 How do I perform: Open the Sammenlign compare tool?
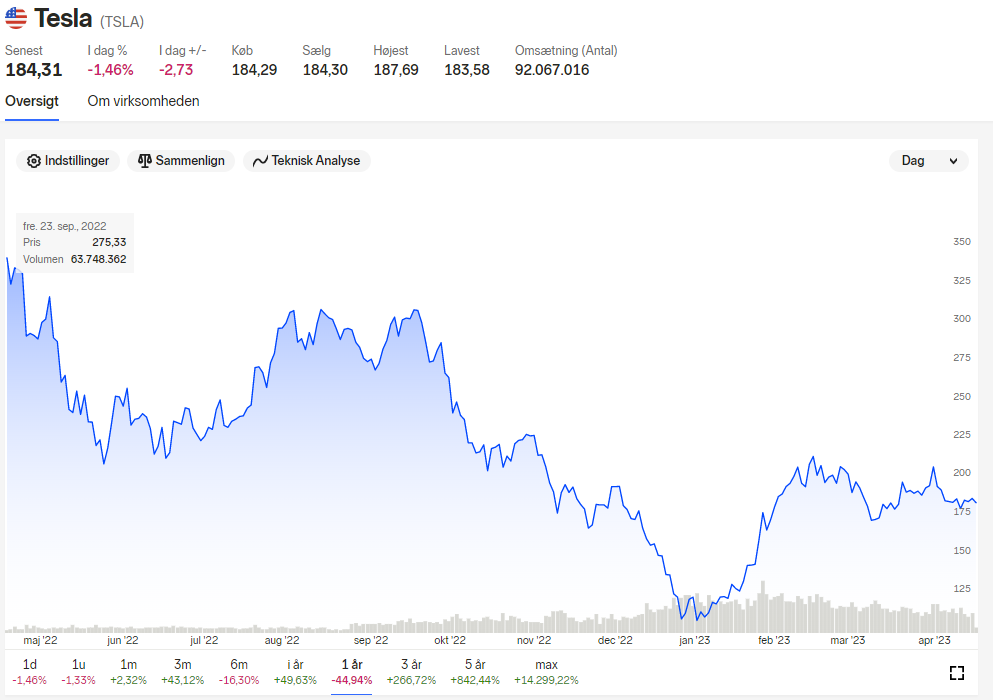181,161
